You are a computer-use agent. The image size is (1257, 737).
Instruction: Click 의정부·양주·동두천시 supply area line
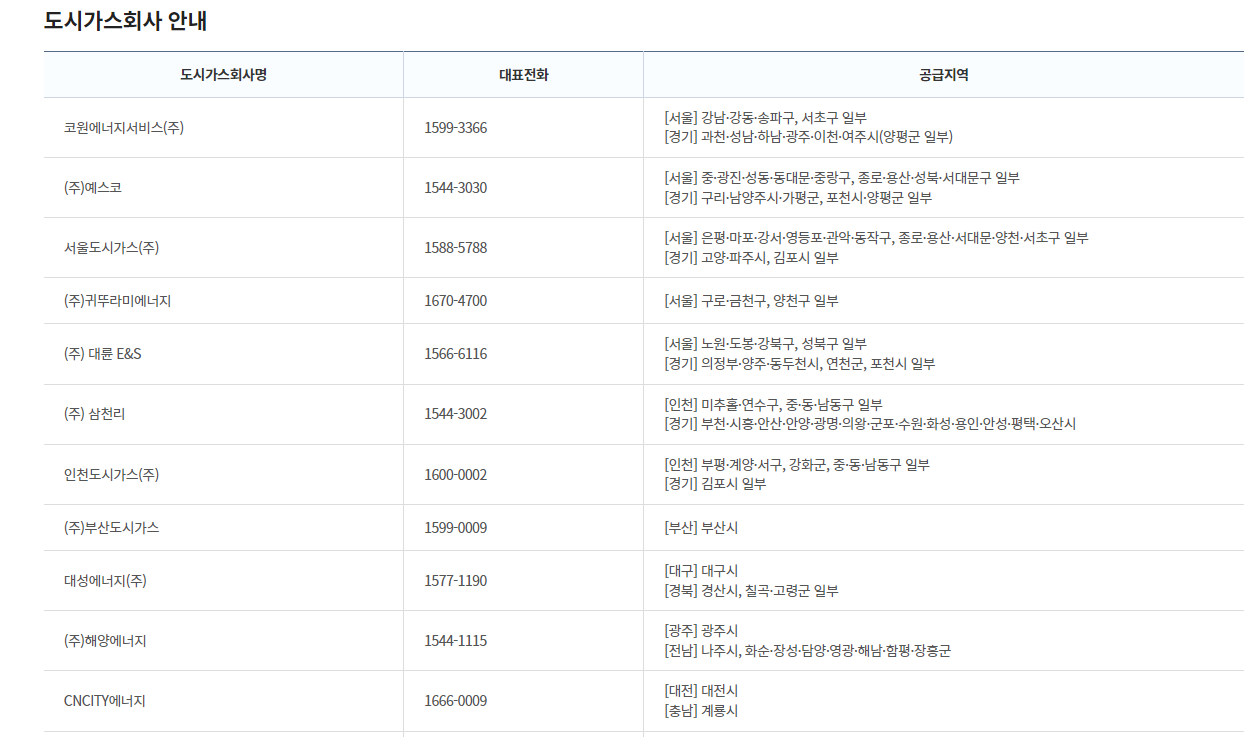point(800,364)
